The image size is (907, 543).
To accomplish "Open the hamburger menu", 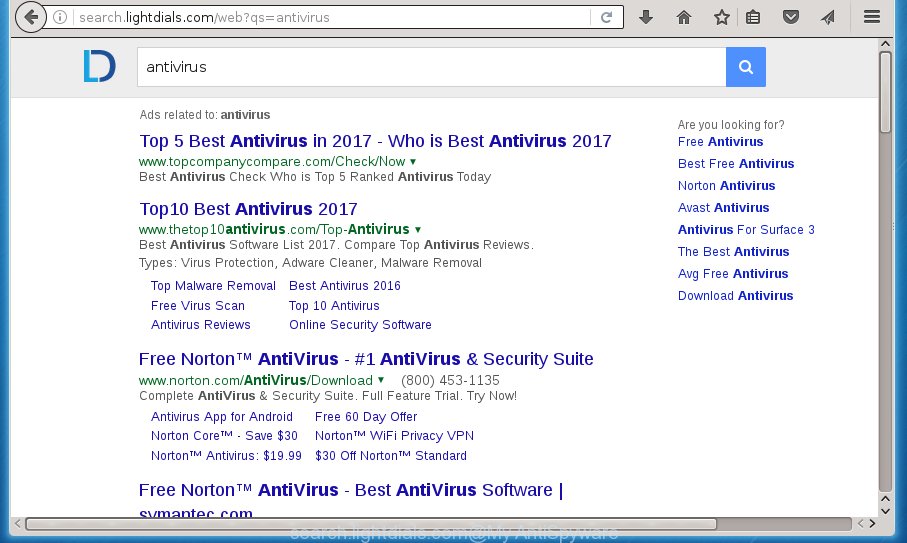I will tap(872, 17).
